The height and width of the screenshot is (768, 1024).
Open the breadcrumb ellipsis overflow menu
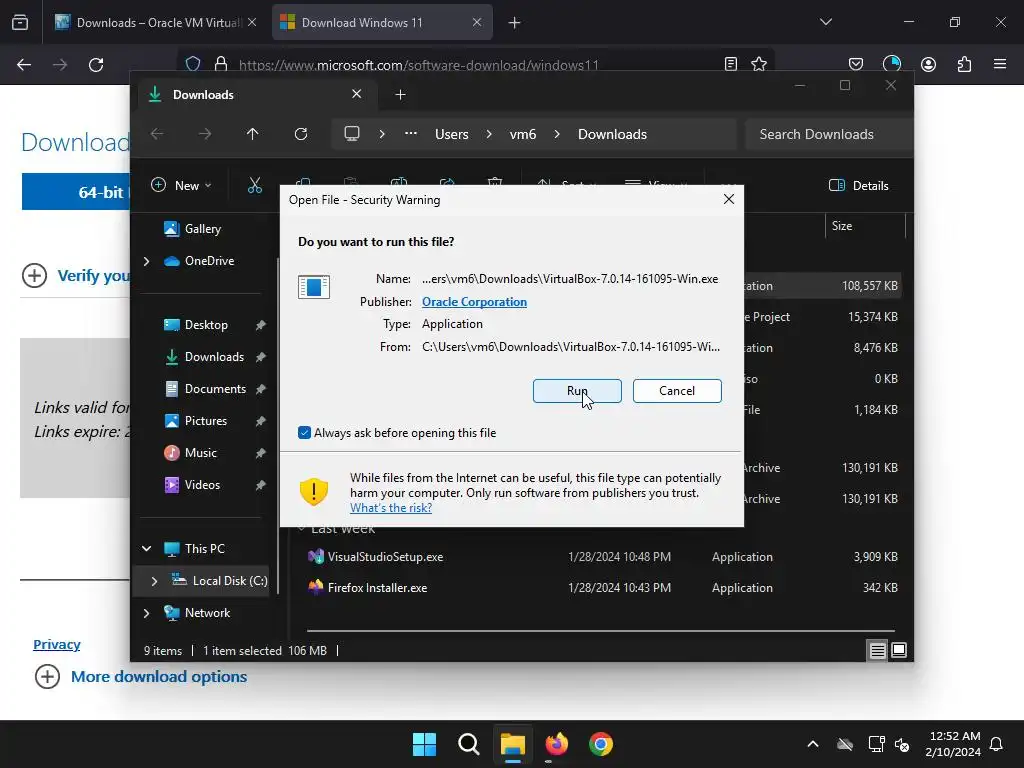[x=410, y=134]
